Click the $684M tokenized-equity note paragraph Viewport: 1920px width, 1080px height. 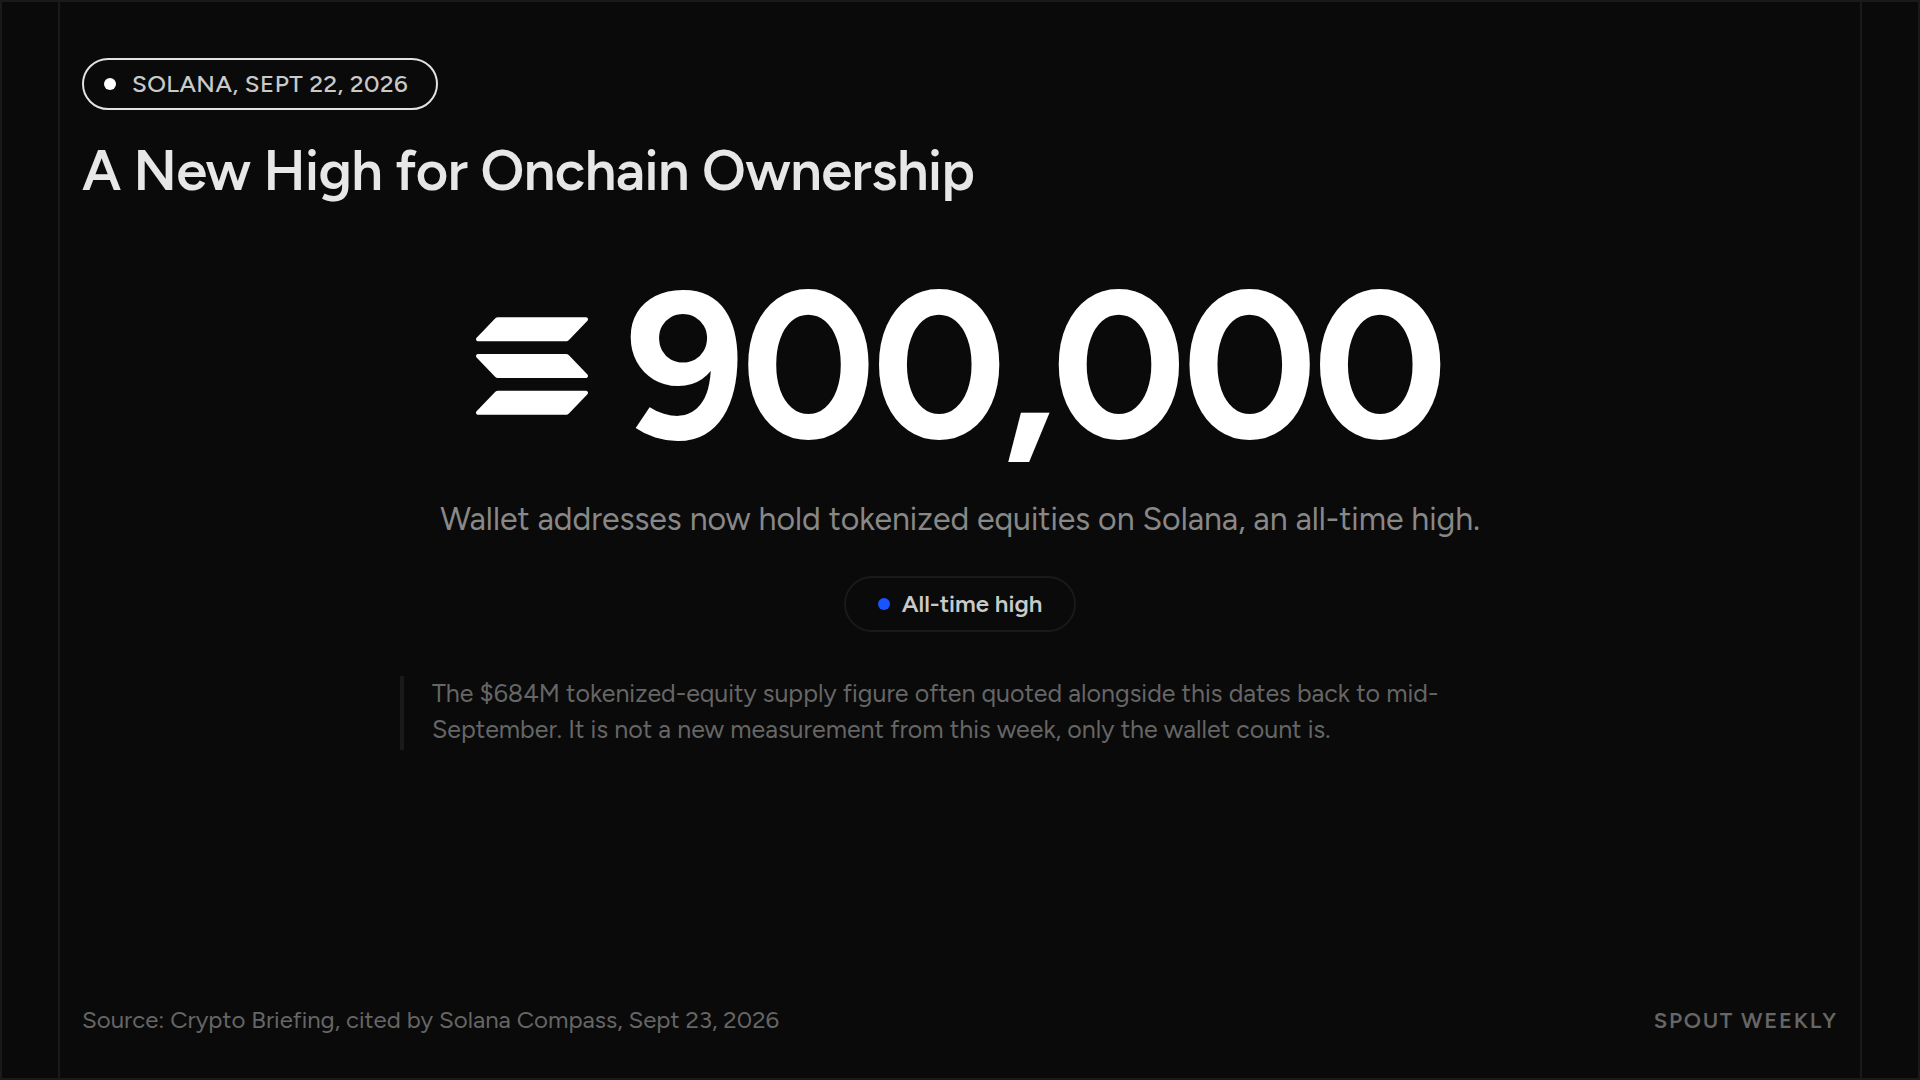[935, 711]
